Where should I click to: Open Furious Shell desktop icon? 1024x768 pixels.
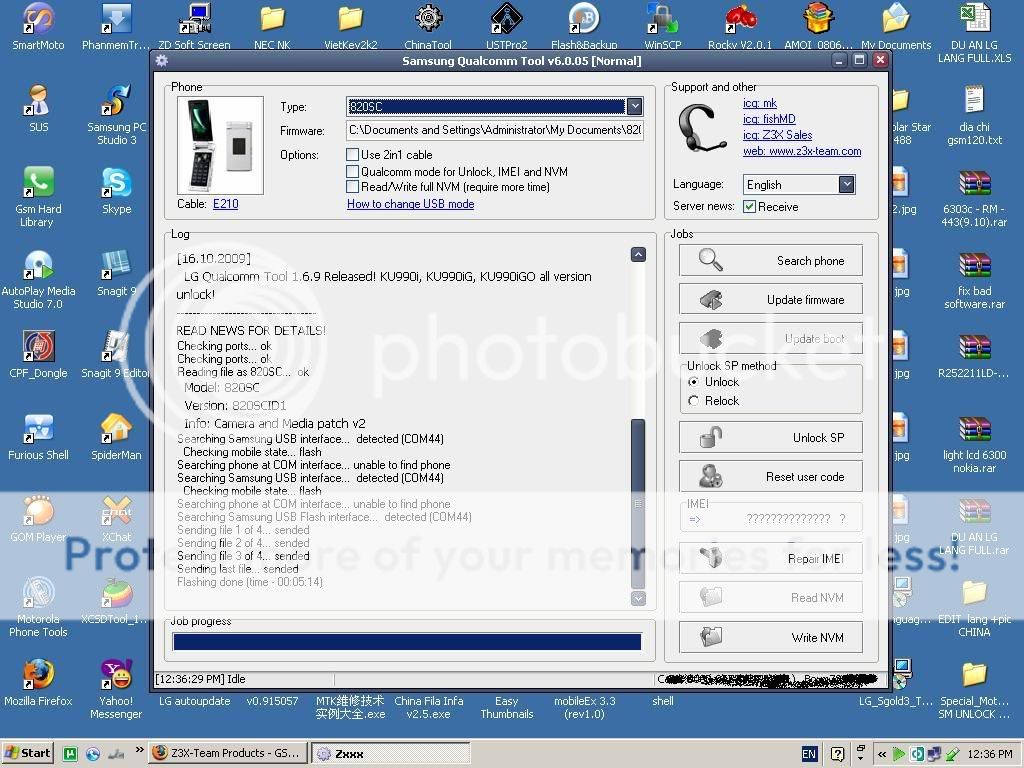(x=38, y=436)
